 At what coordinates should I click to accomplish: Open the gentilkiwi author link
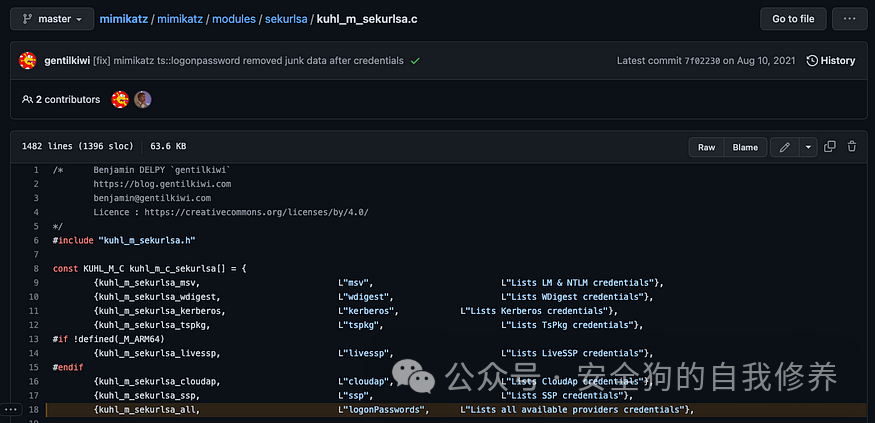(67, 60)
